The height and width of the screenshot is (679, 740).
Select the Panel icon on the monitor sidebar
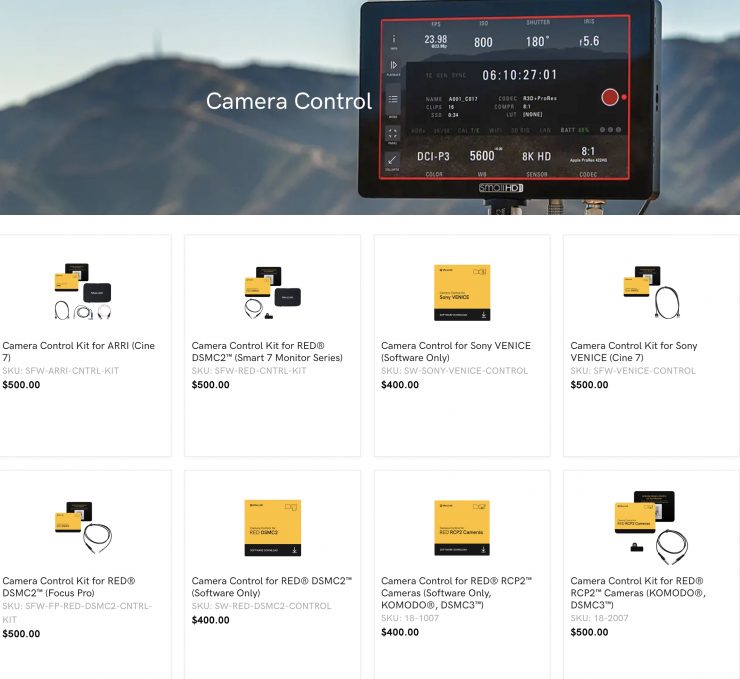coord(394,132)
